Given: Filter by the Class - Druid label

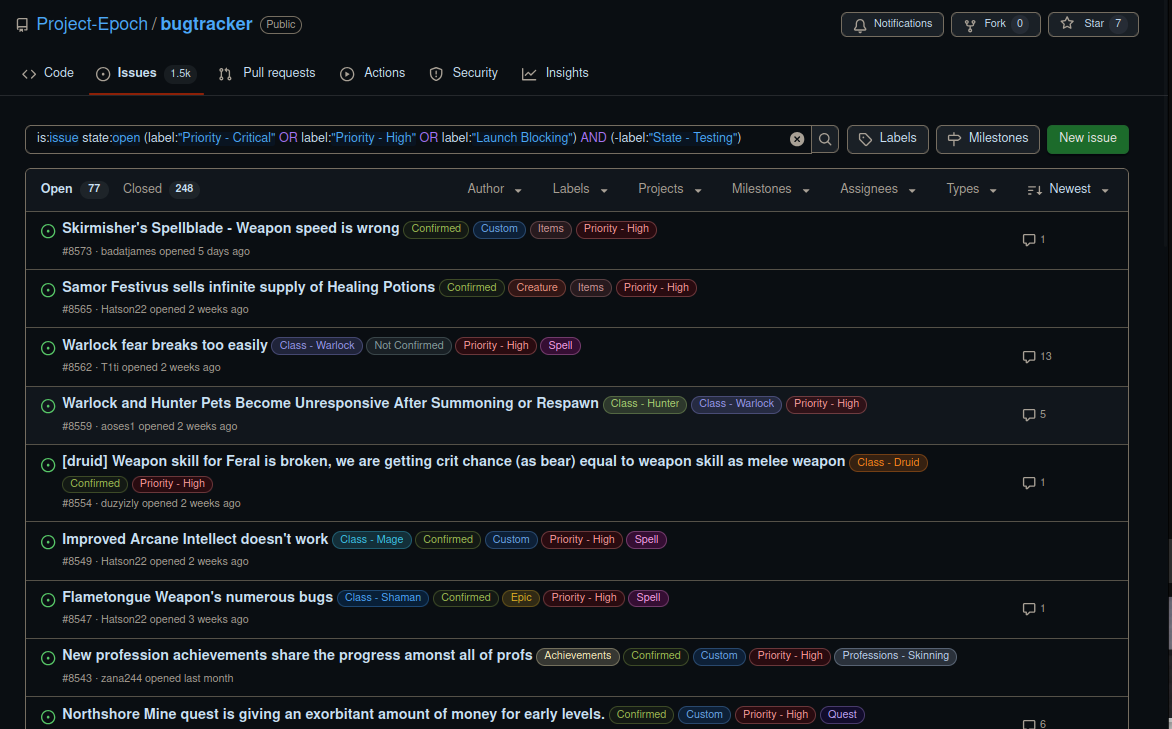Looking at the screenshot, I should pyautogui.click(x=888, y=463).
